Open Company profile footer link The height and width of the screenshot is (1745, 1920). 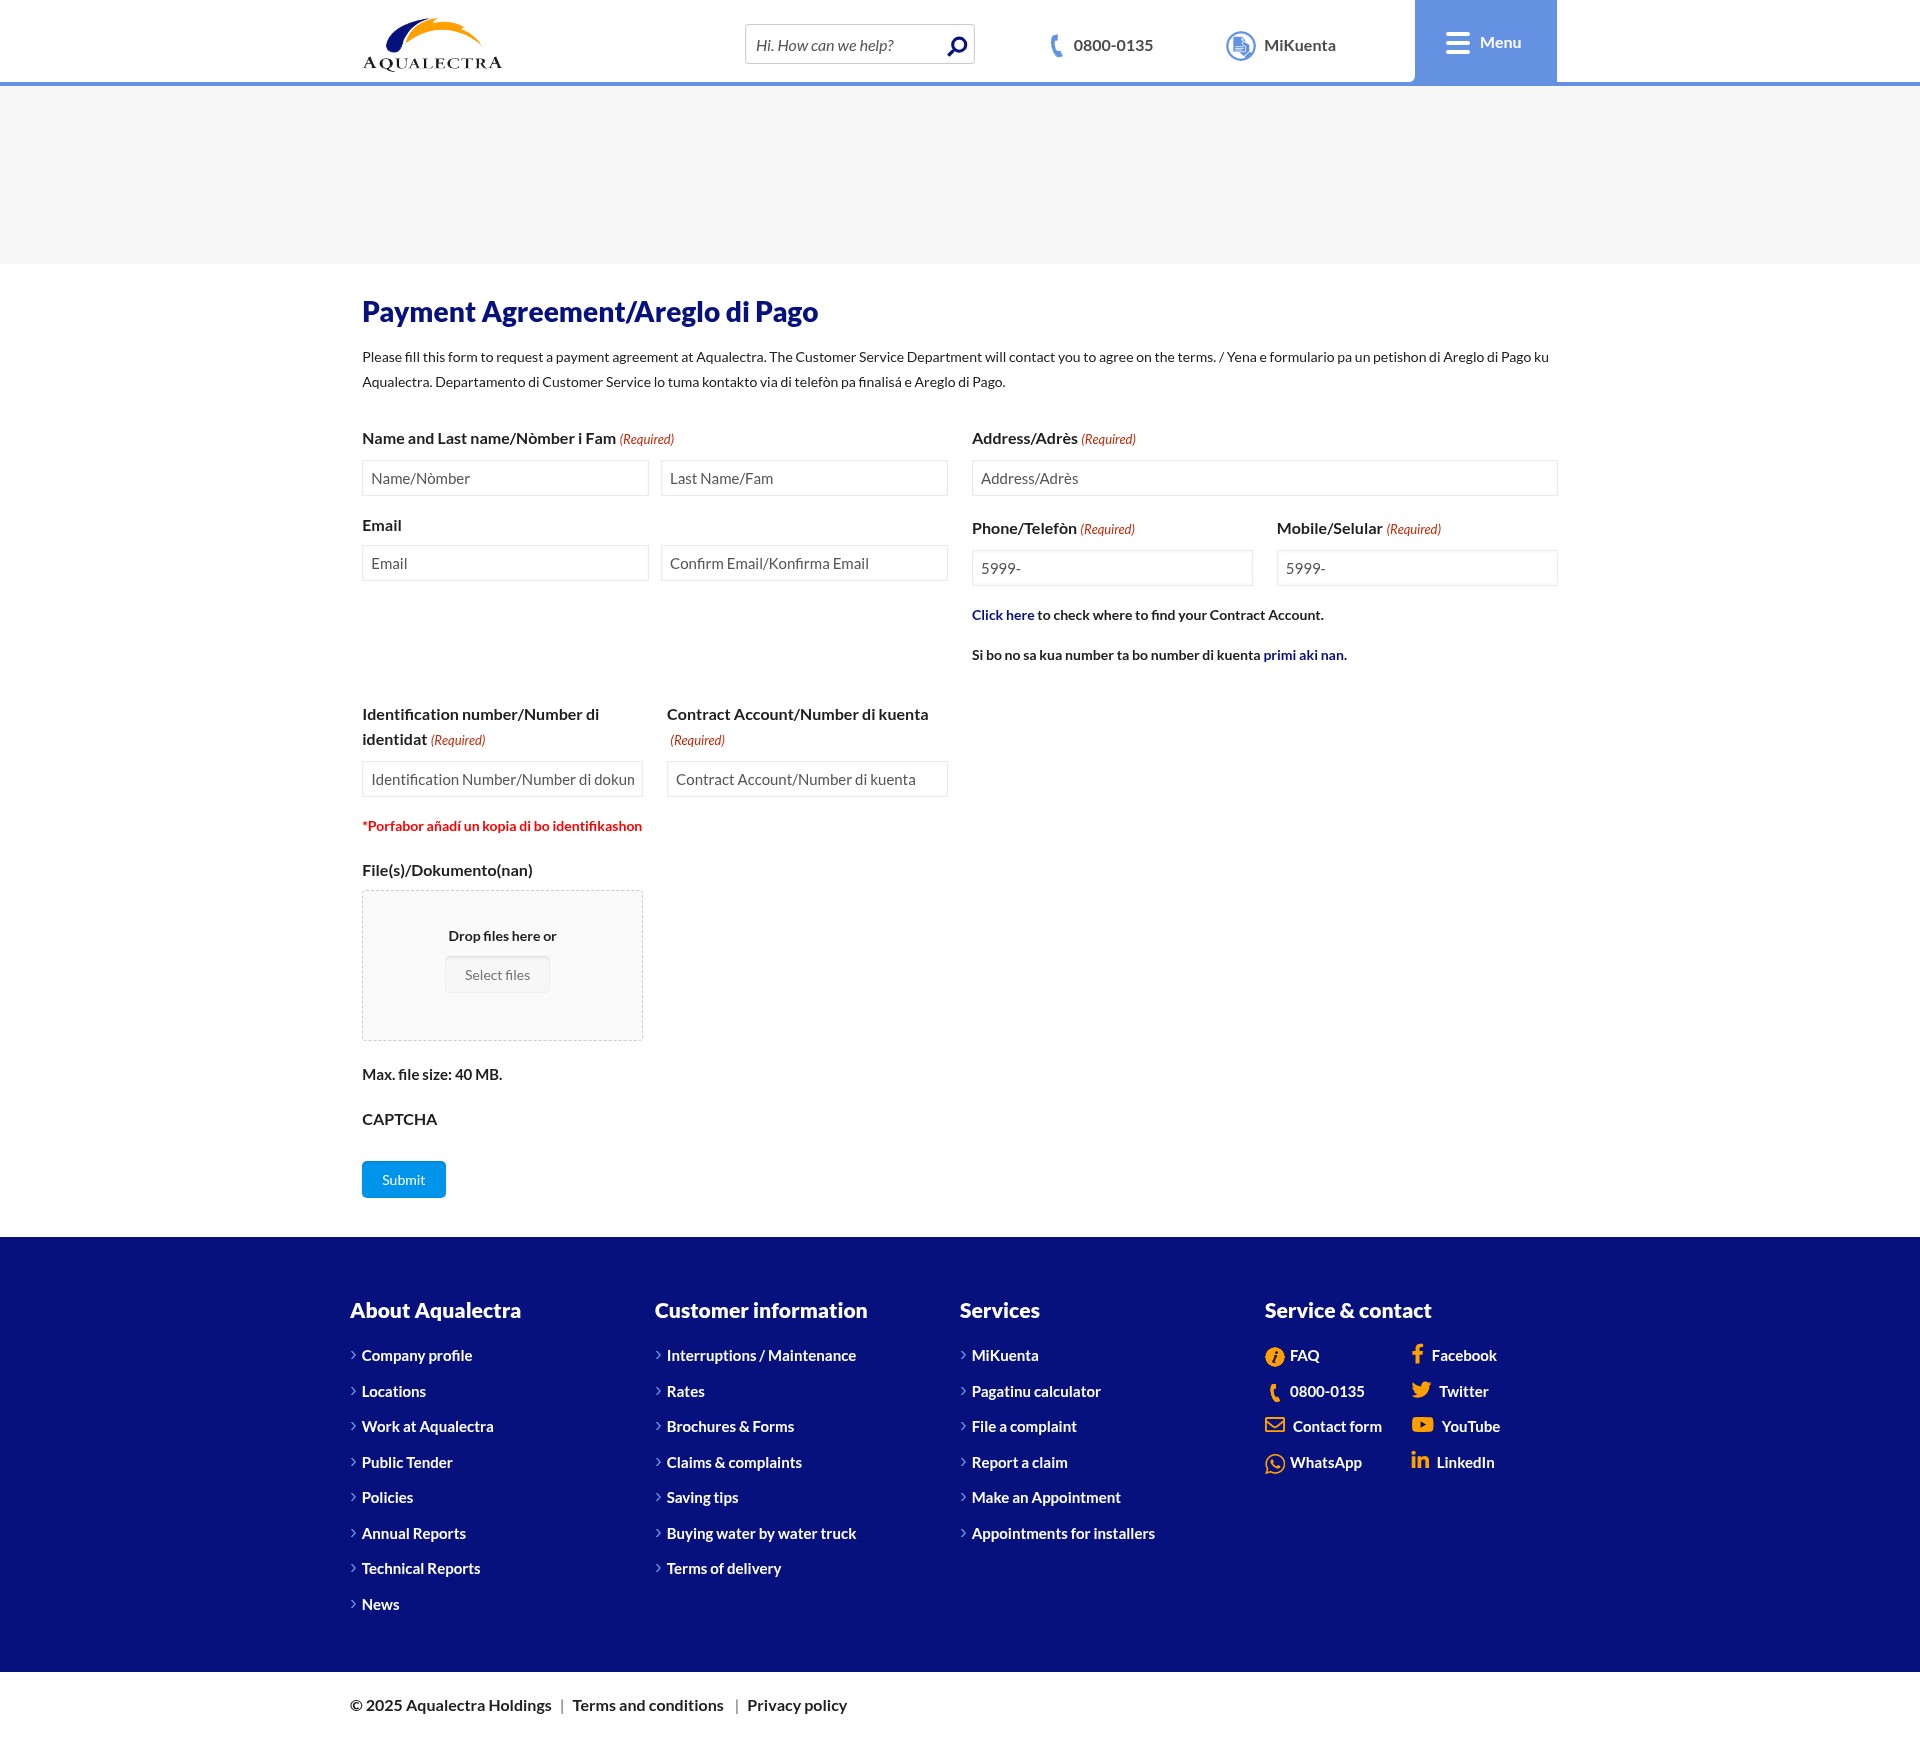click(x=417, y=1356)
